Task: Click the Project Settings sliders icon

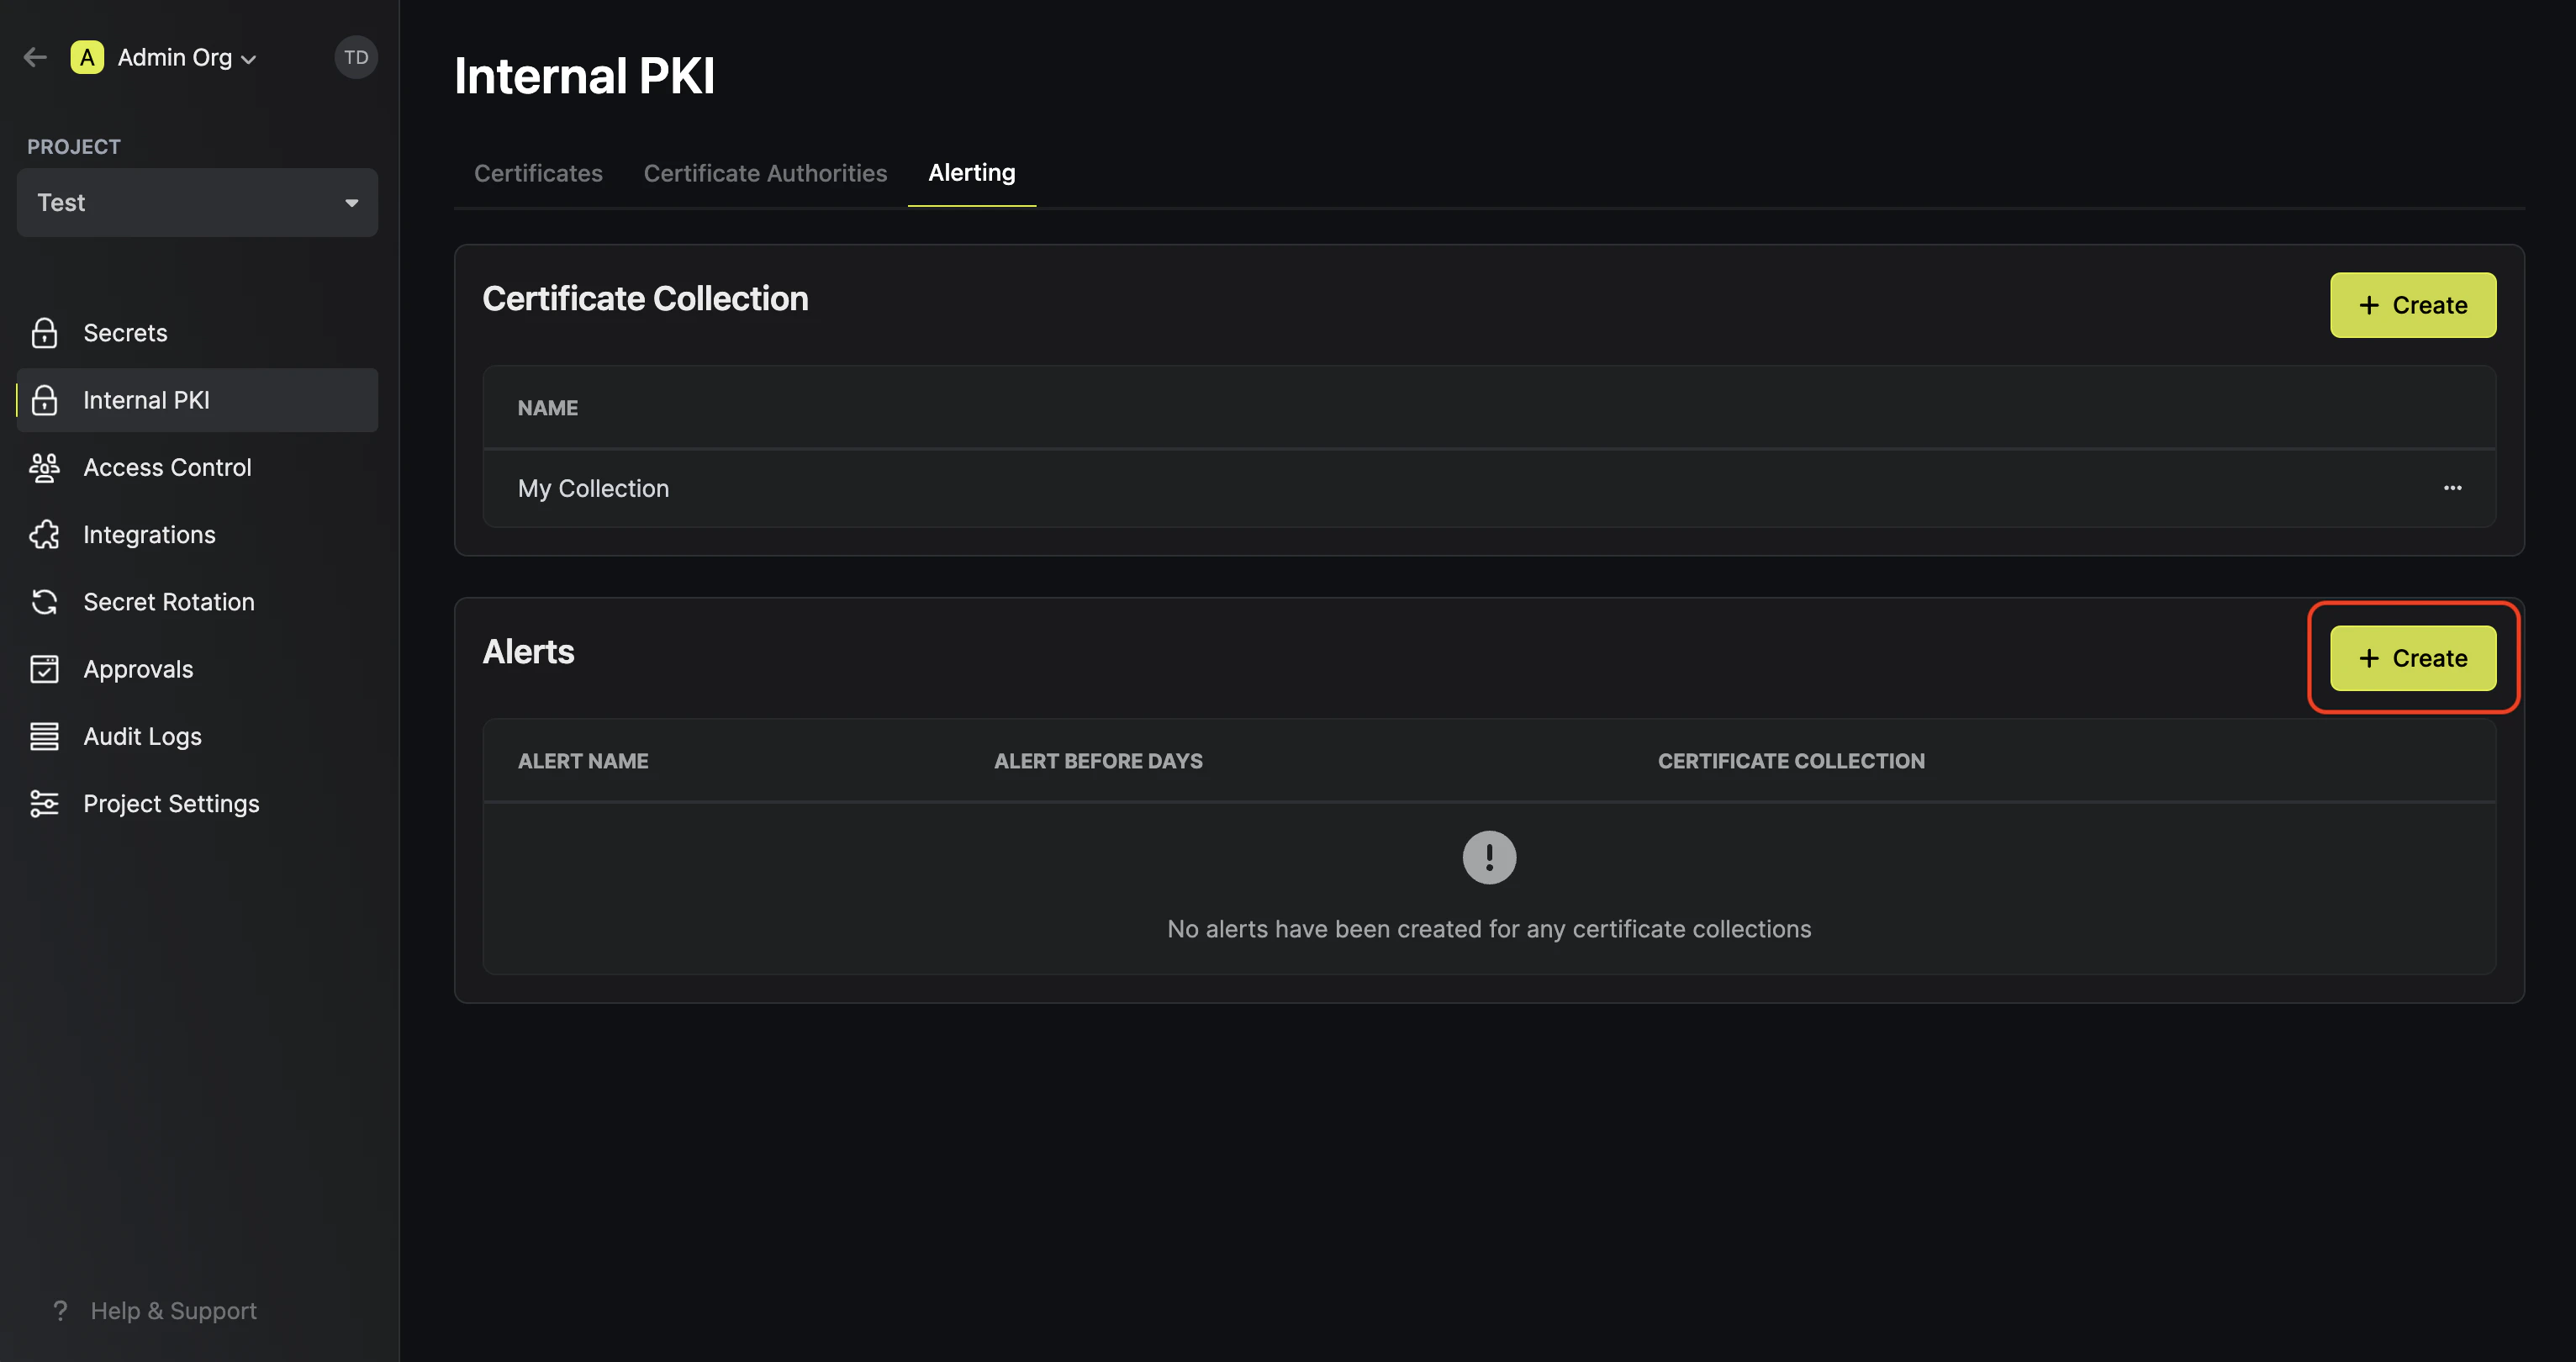Action: click(44, 803)
